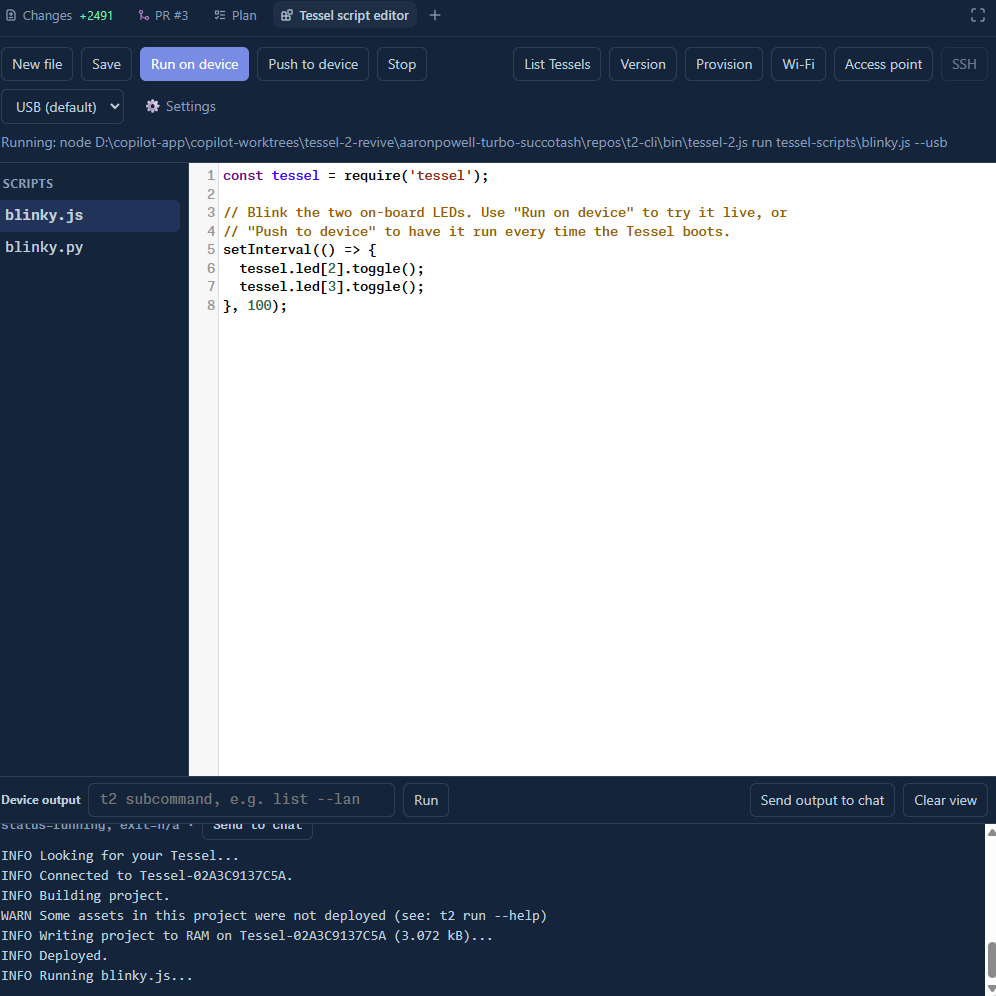Send output to chat

(822, 800)
